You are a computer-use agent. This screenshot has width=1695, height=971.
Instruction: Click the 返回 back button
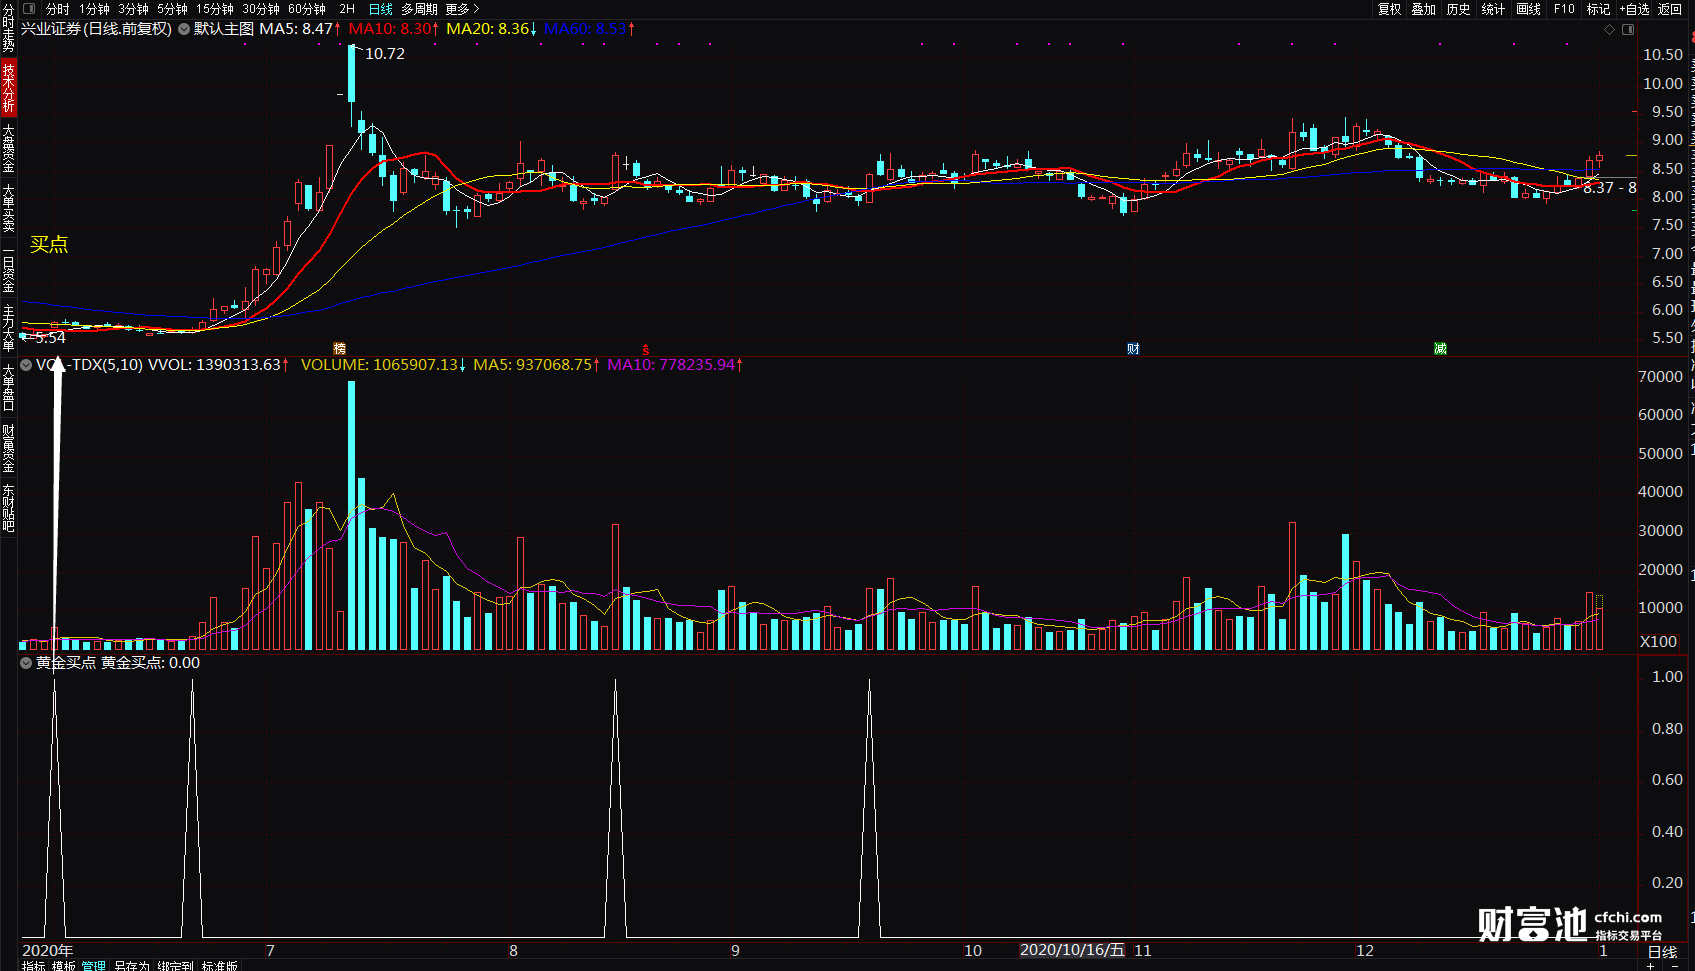click(x=1670, y=9)
